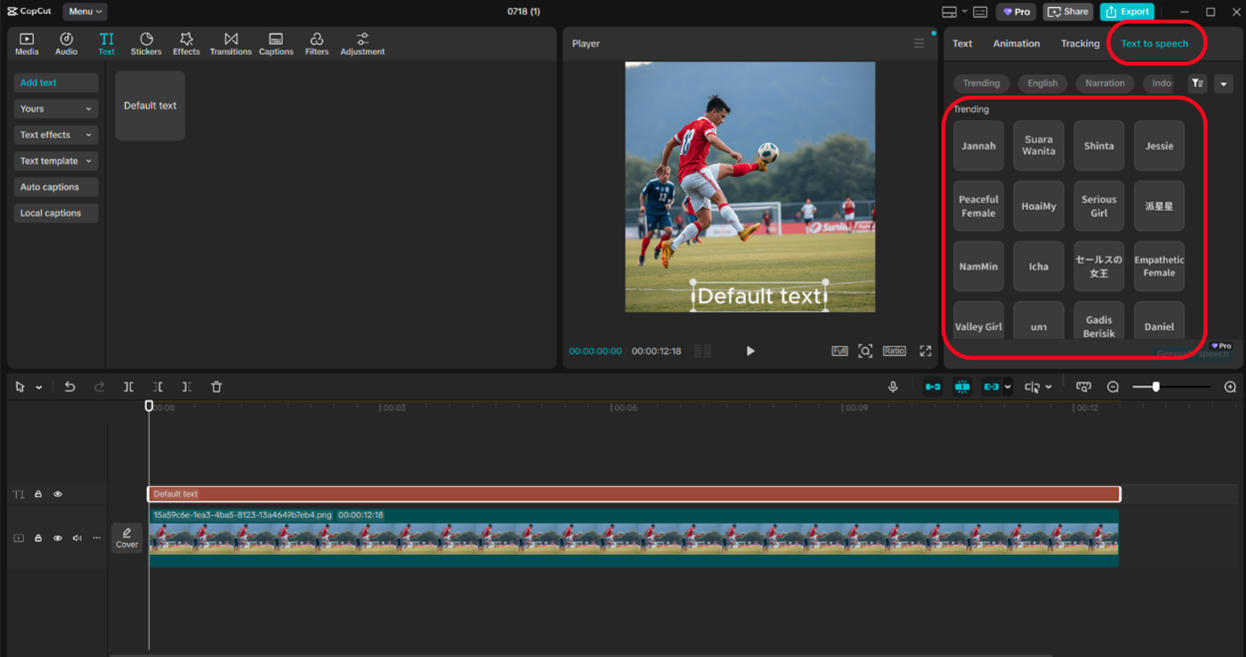This screenshot has width=1246, height=657.
Task: Open the Effects panel
Action: pyautogui.click(x=186, y=43)
